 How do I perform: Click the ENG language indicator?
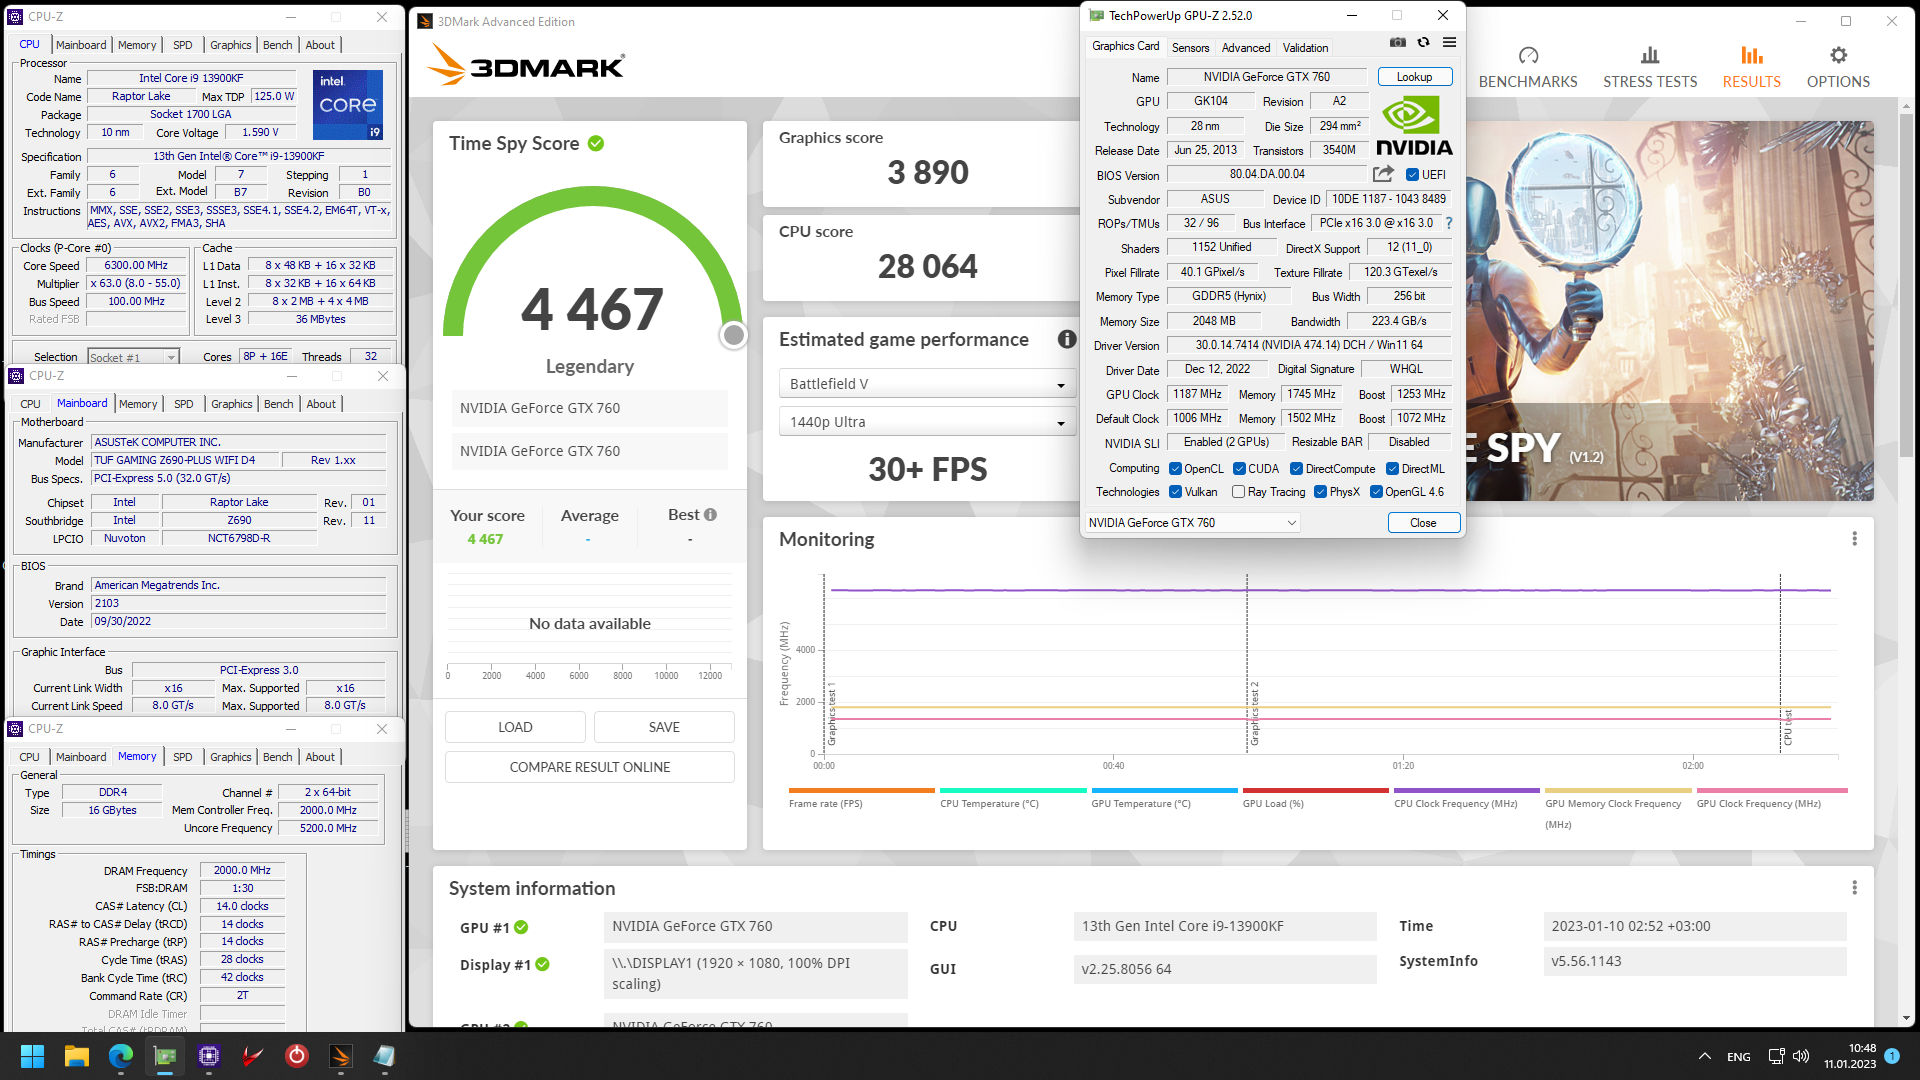point(1739,1056)
